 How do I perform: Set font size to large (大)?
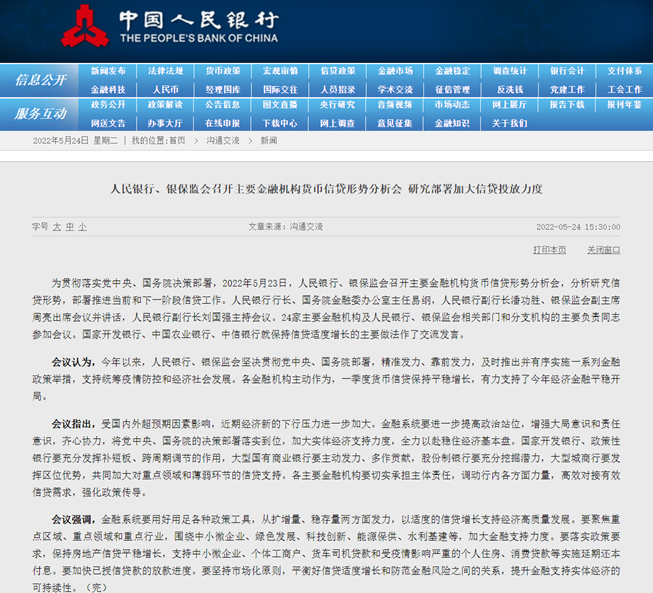(56, 227)
